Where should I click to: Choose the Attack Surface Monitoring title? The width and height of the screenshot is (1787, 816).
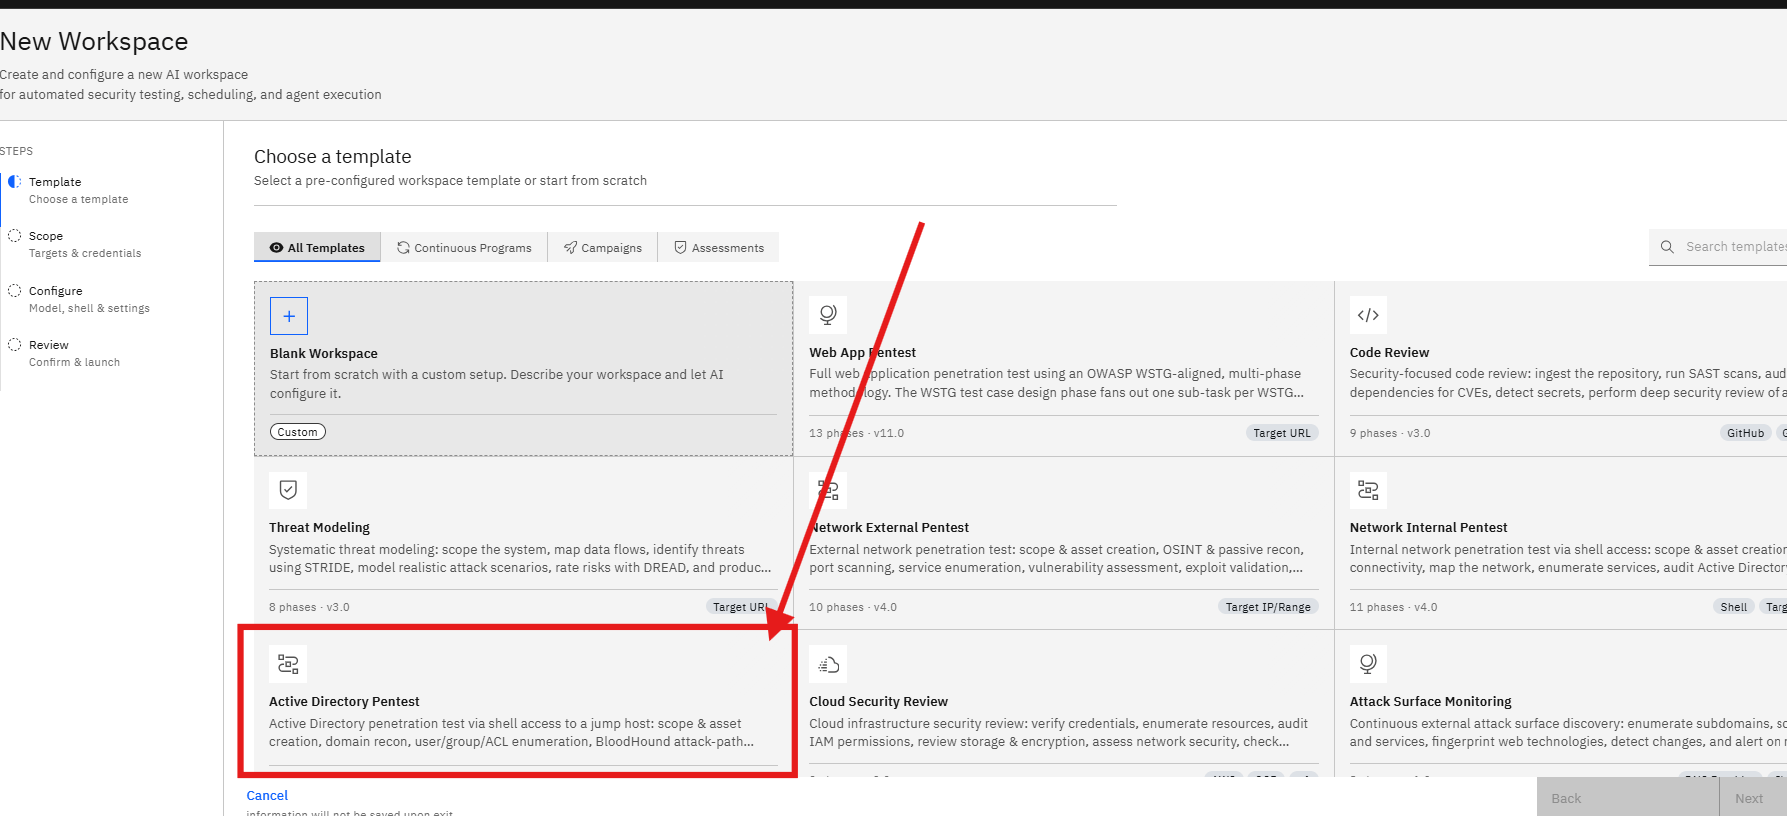1430,702
